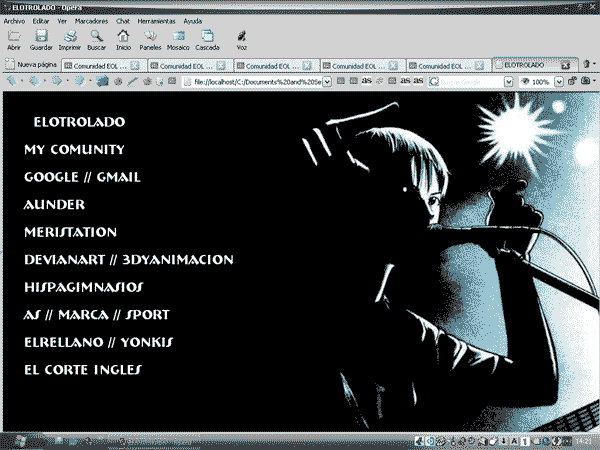Expand the Back button history arrow
Image resolution: width=600 pixels, height=450 pixels.
click(22, 81)
